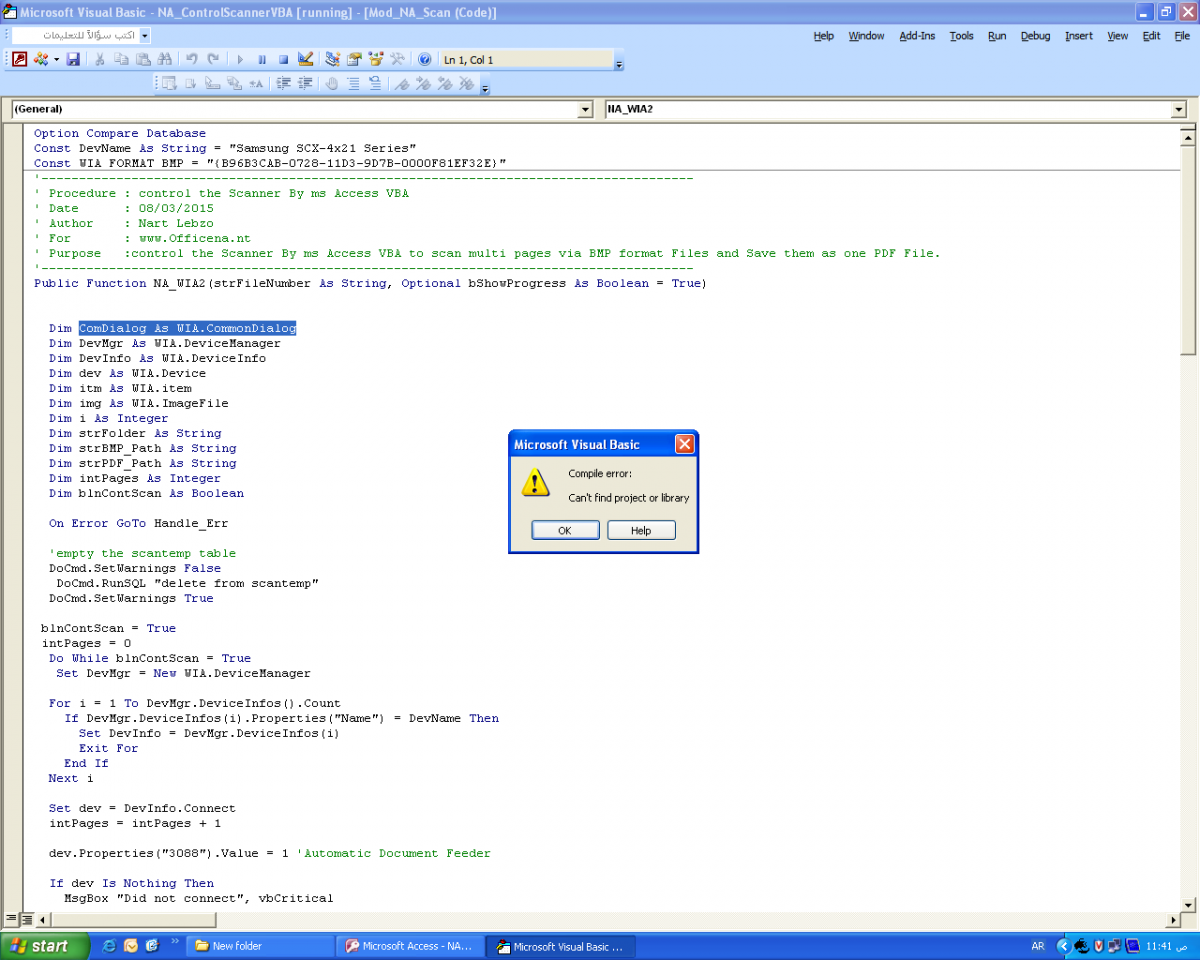Open Find with the binoculars icon
Screen dimensions: 1200x960
click(166, 60)
